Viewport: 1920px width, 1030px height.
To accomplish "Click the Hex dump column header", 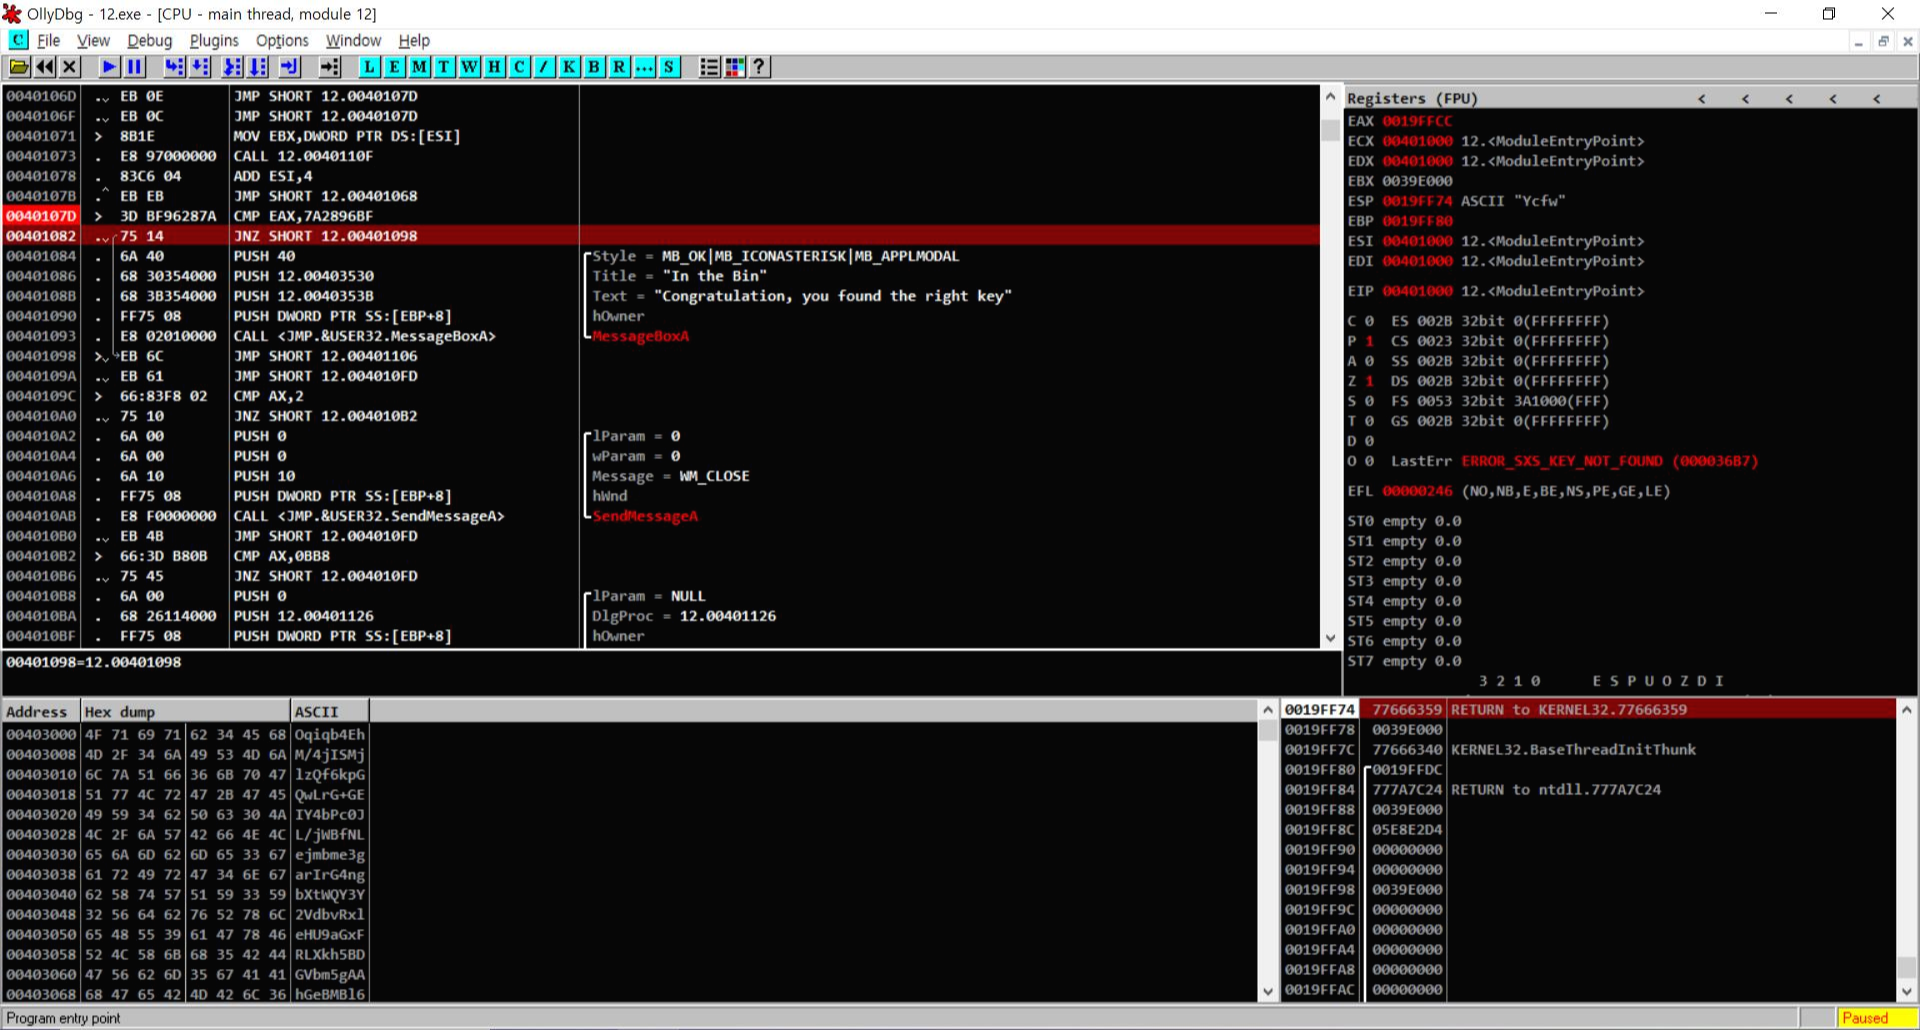I will [x=186, y=712].
